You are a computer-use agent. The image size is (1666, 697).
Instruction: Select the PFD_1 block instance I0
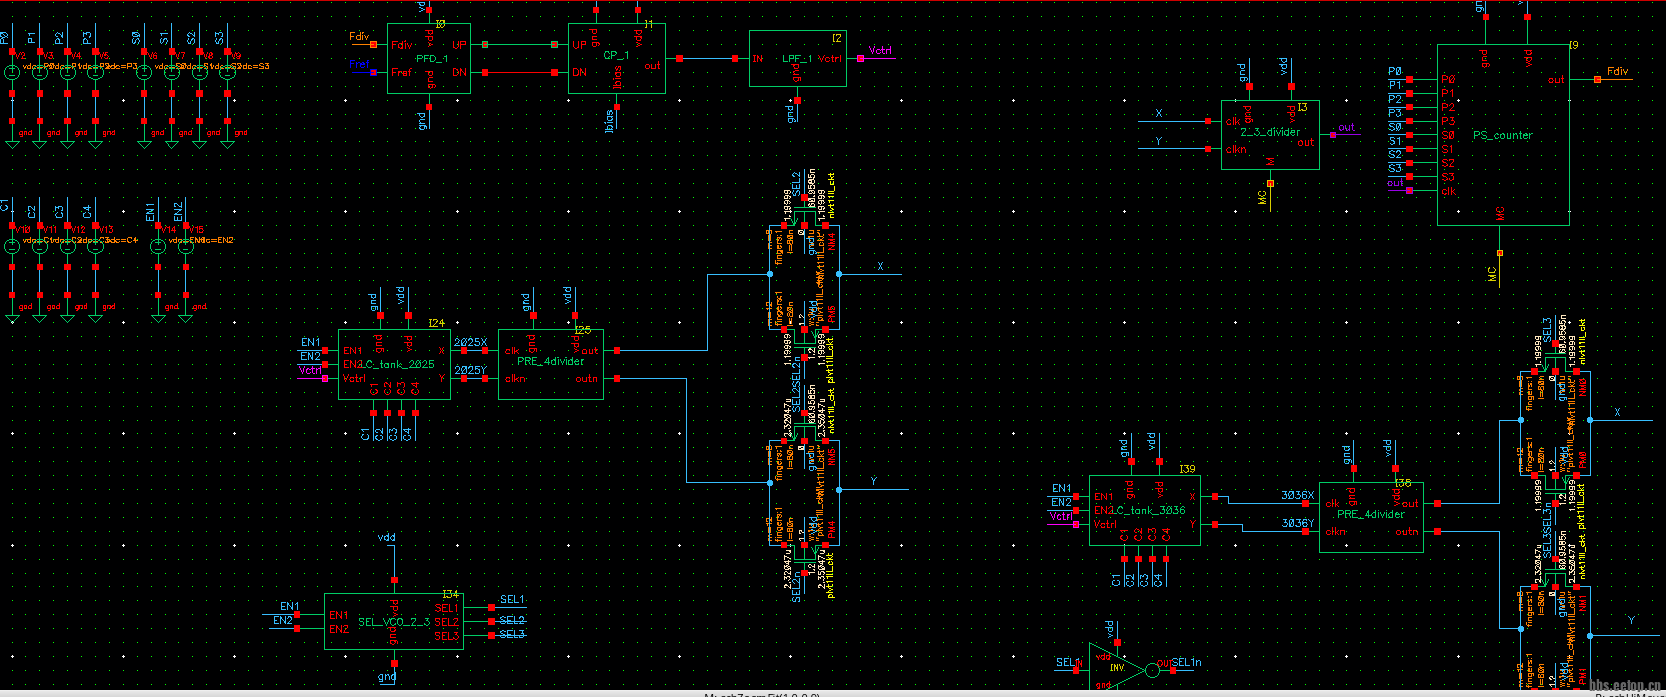pyautogui.click(x=429, y=59)
